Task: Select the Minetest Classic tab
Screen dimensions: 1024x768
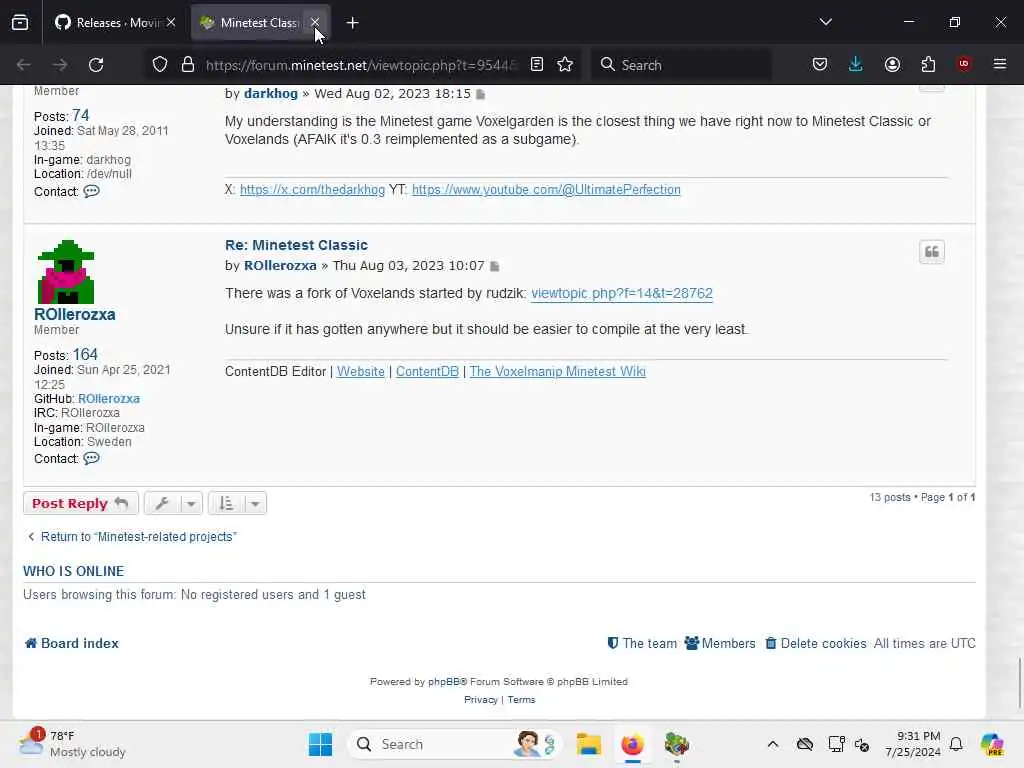Action: [251, 23]
